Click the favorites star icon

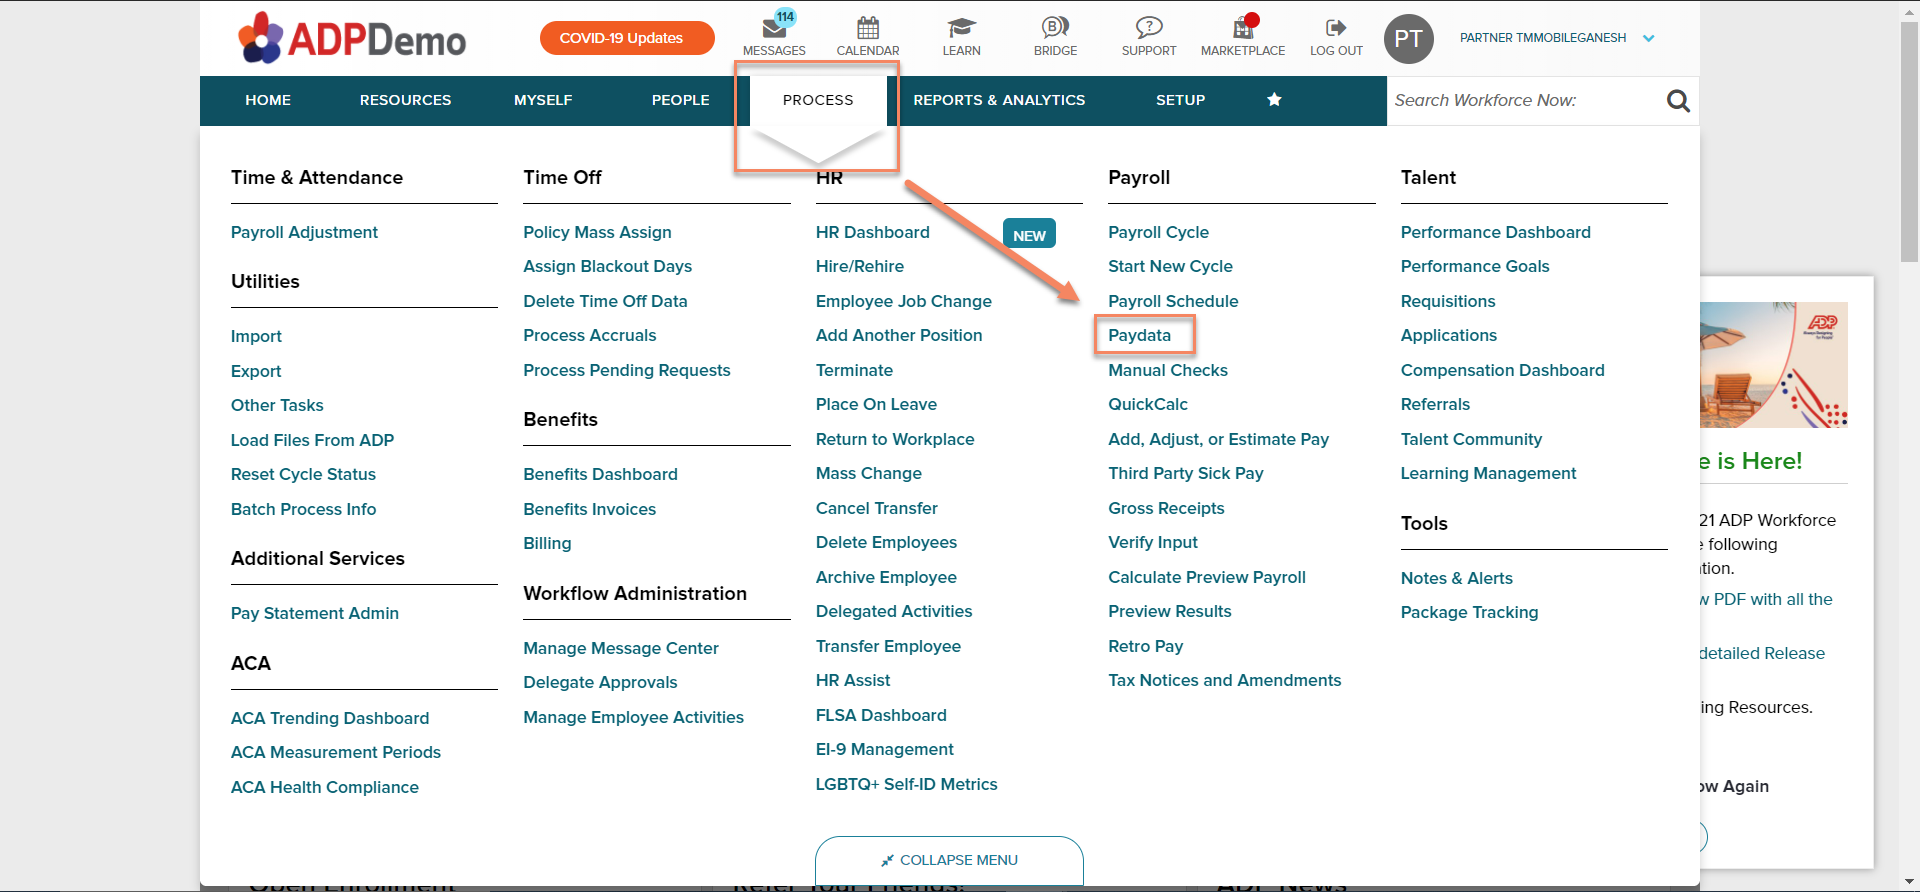(1274, 100)
